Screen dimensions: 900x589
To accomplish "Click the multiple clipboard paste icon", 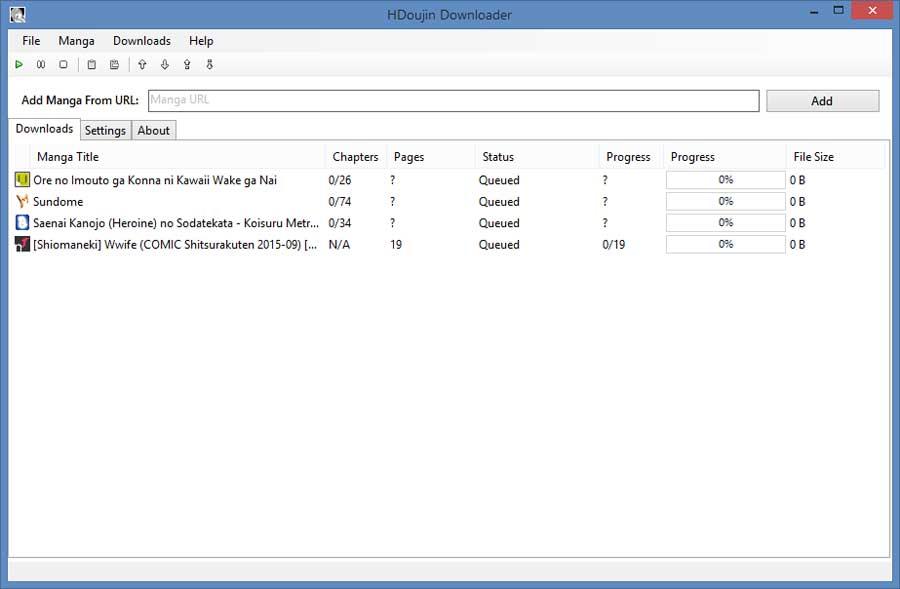I will coord(114,65).
